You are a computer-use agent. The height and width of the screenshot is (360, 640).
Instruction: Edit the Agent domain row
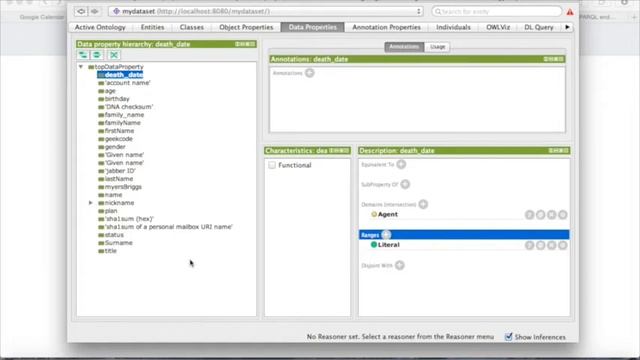(x=562, y=215)
